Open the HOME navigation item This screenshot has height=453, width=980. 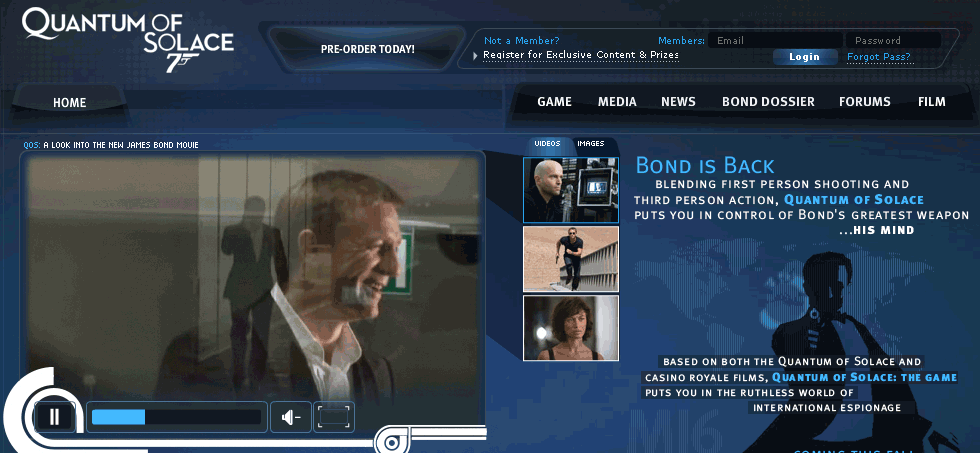point(69,103)
